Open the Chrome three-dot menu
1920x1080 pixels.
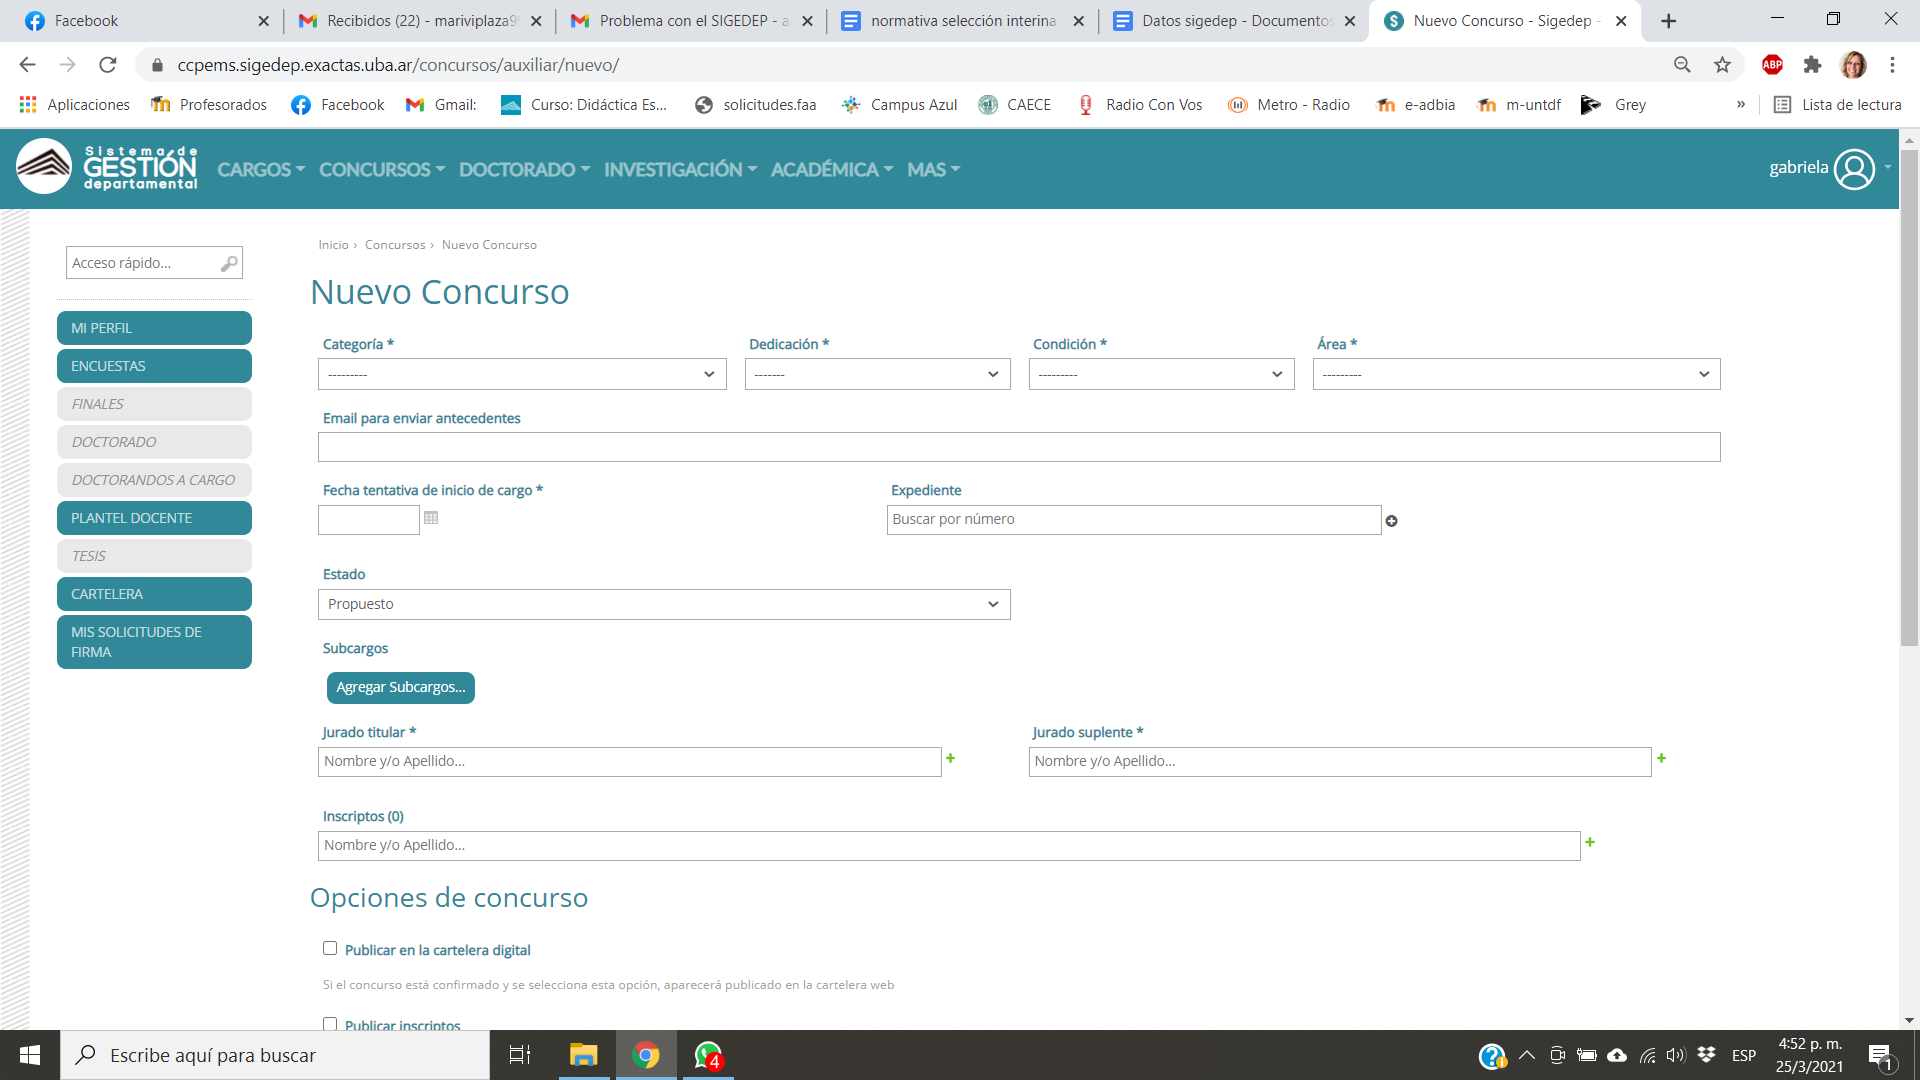(x=1892, y=65)
